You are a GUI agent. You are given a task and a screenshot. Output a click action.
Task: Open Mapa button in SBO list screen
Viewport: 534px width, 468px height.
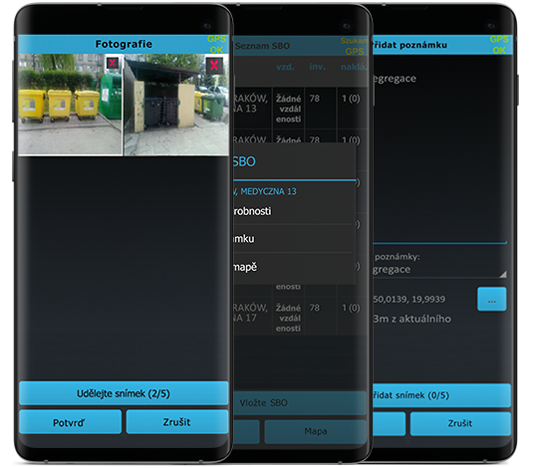pos(316,432)
